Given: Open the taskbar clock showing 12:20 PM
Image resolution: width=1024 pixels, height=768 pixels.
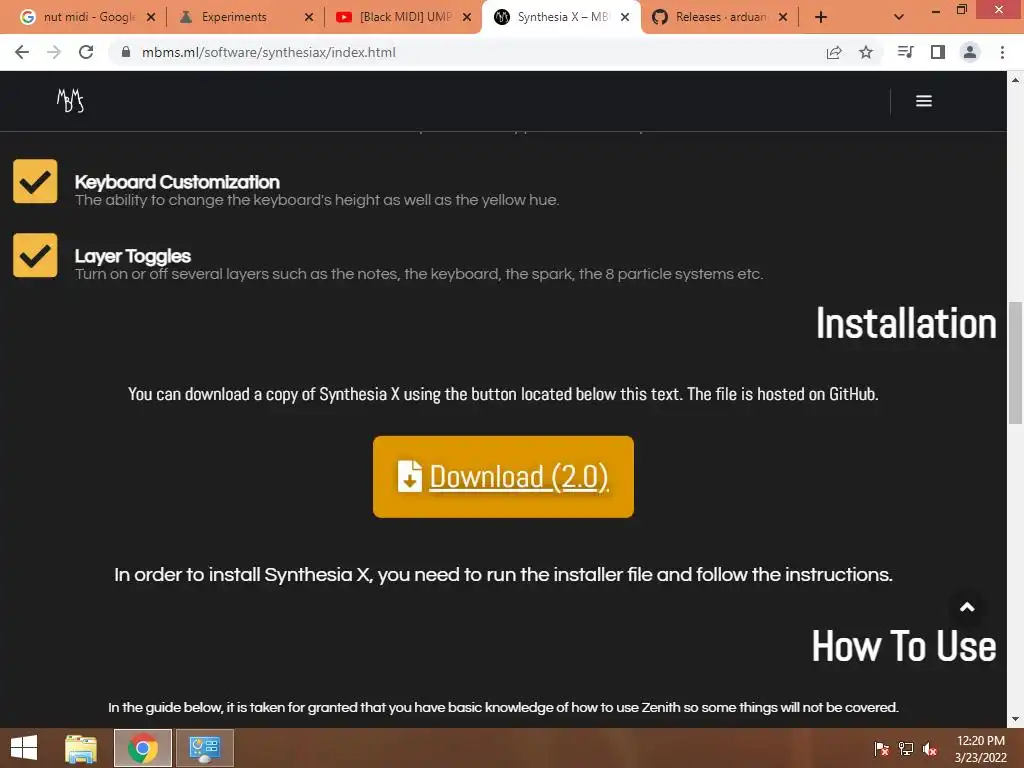Looking at the screenshot, I should (x=981, y=748).
